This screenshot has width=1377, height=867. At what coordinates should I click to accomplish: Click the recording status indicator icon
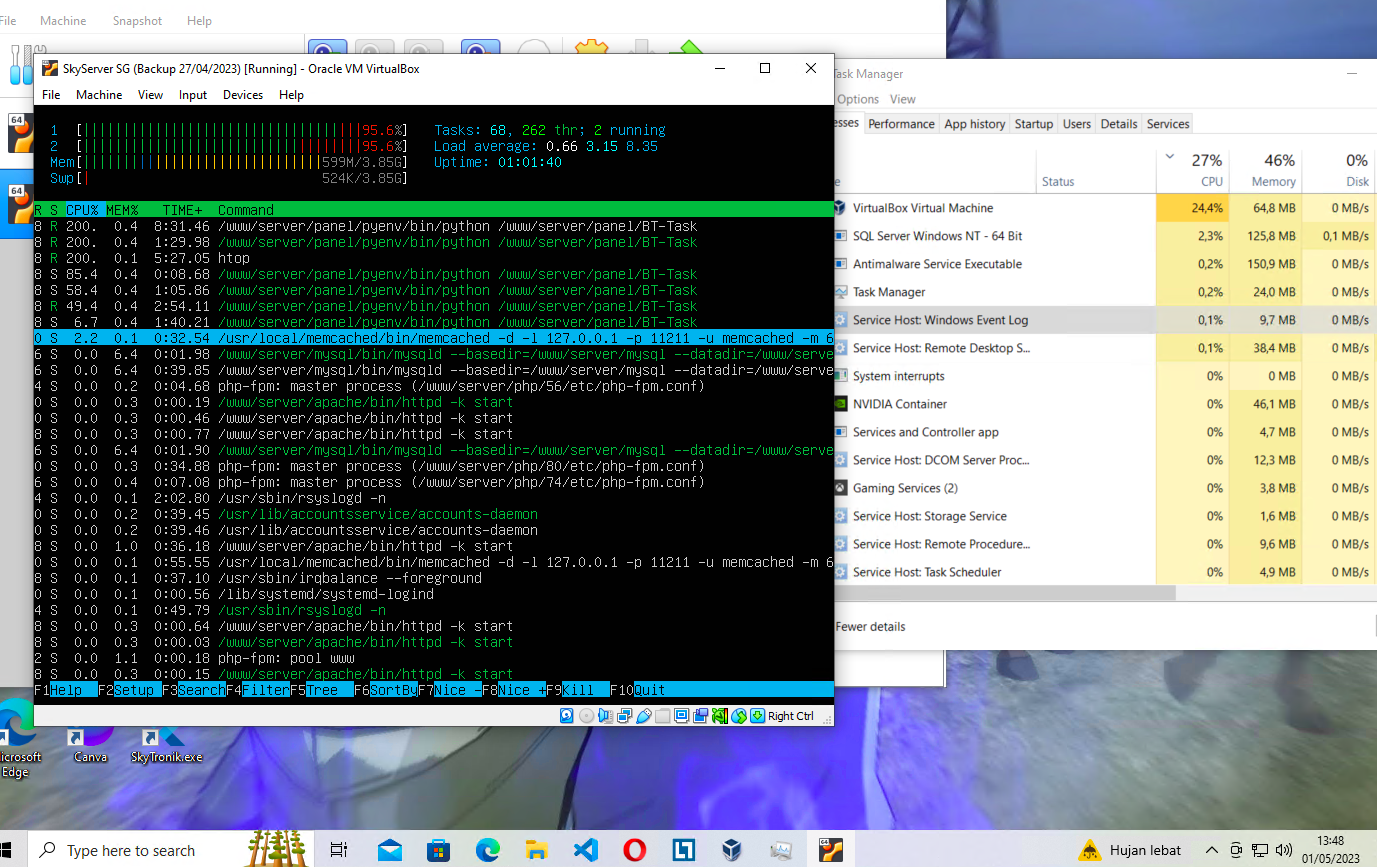coord(700,716)
